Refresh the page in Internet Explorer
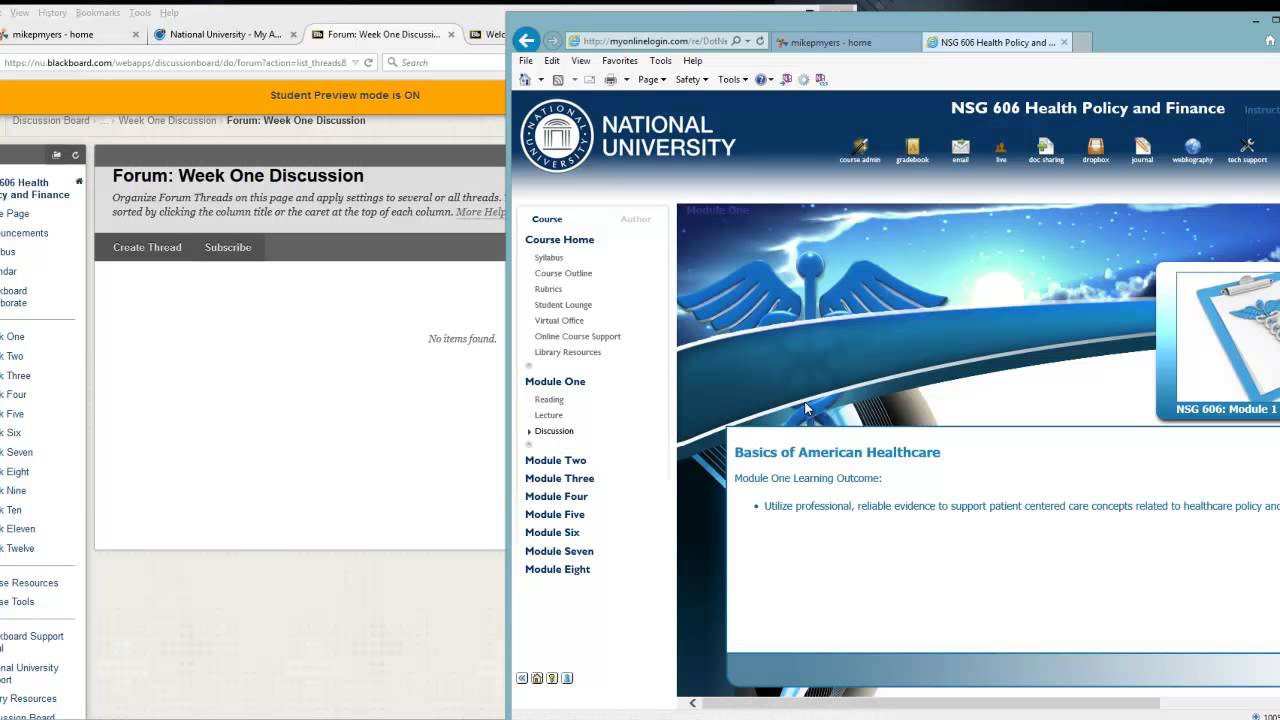Viewport: 1280px width, 720px height. [760, 41]
